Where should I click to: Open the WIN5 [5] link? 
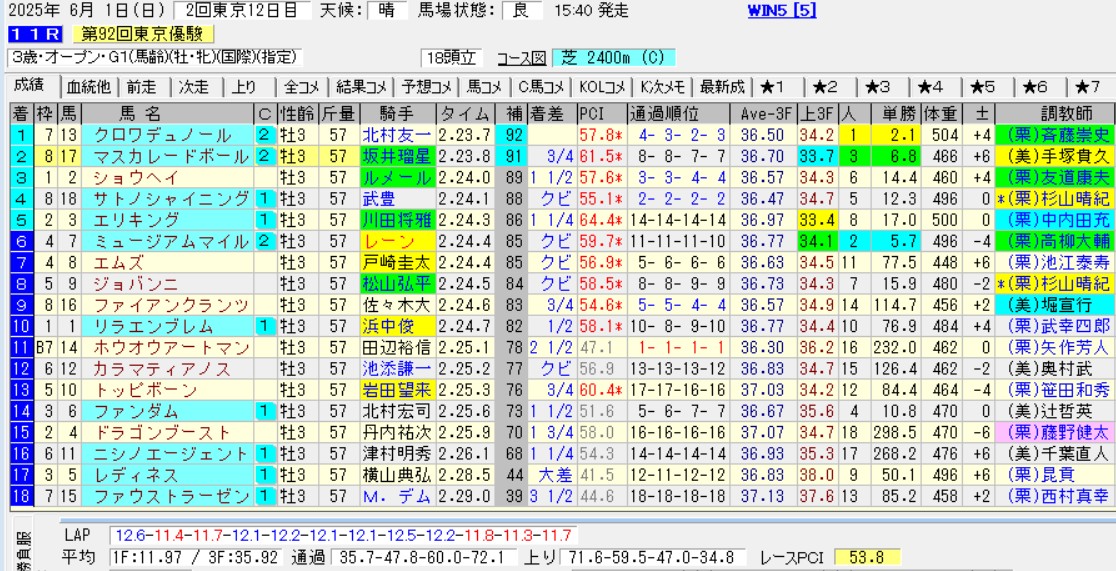point(781,11)
